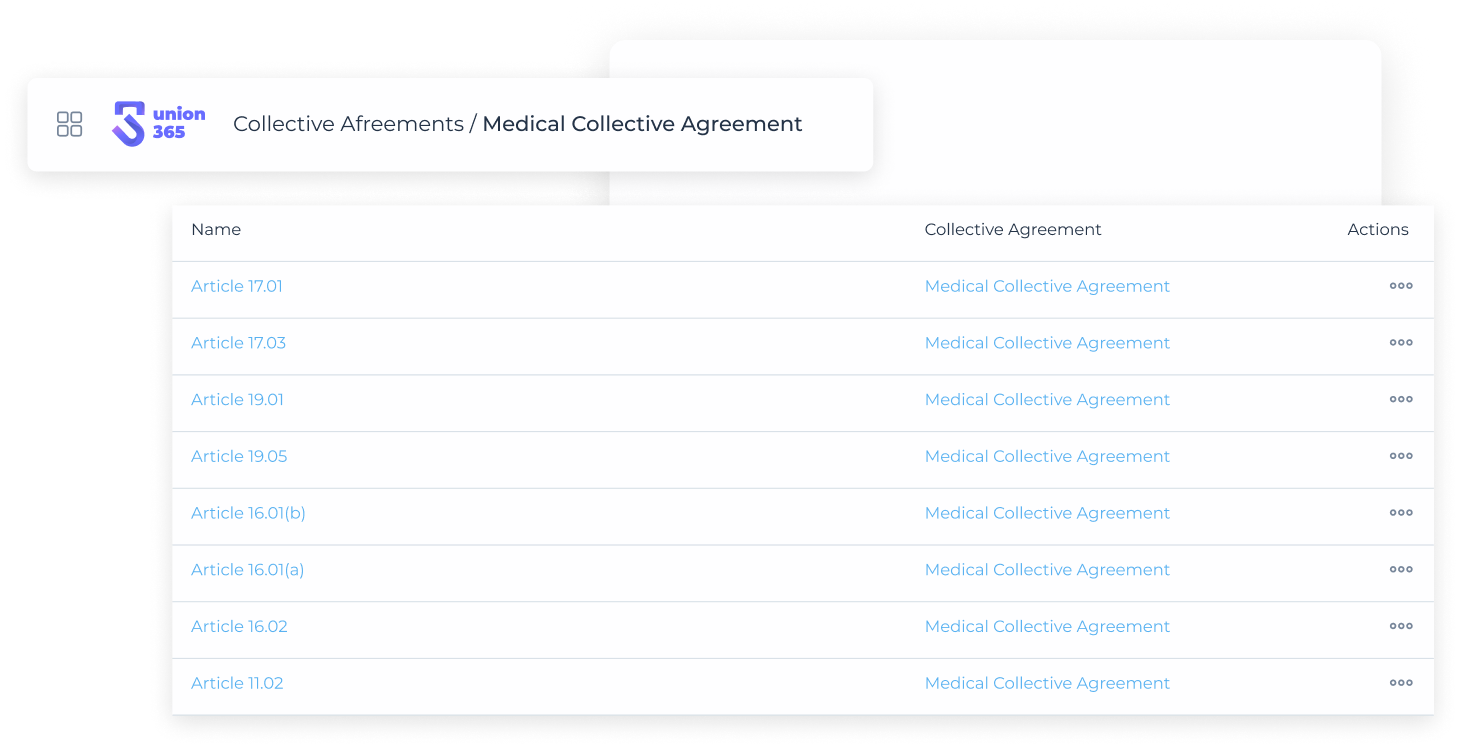The image size is (1459, 747).
Task: Open actions menu for Article 16.01(b)
Action: (x=1401, y=513)
